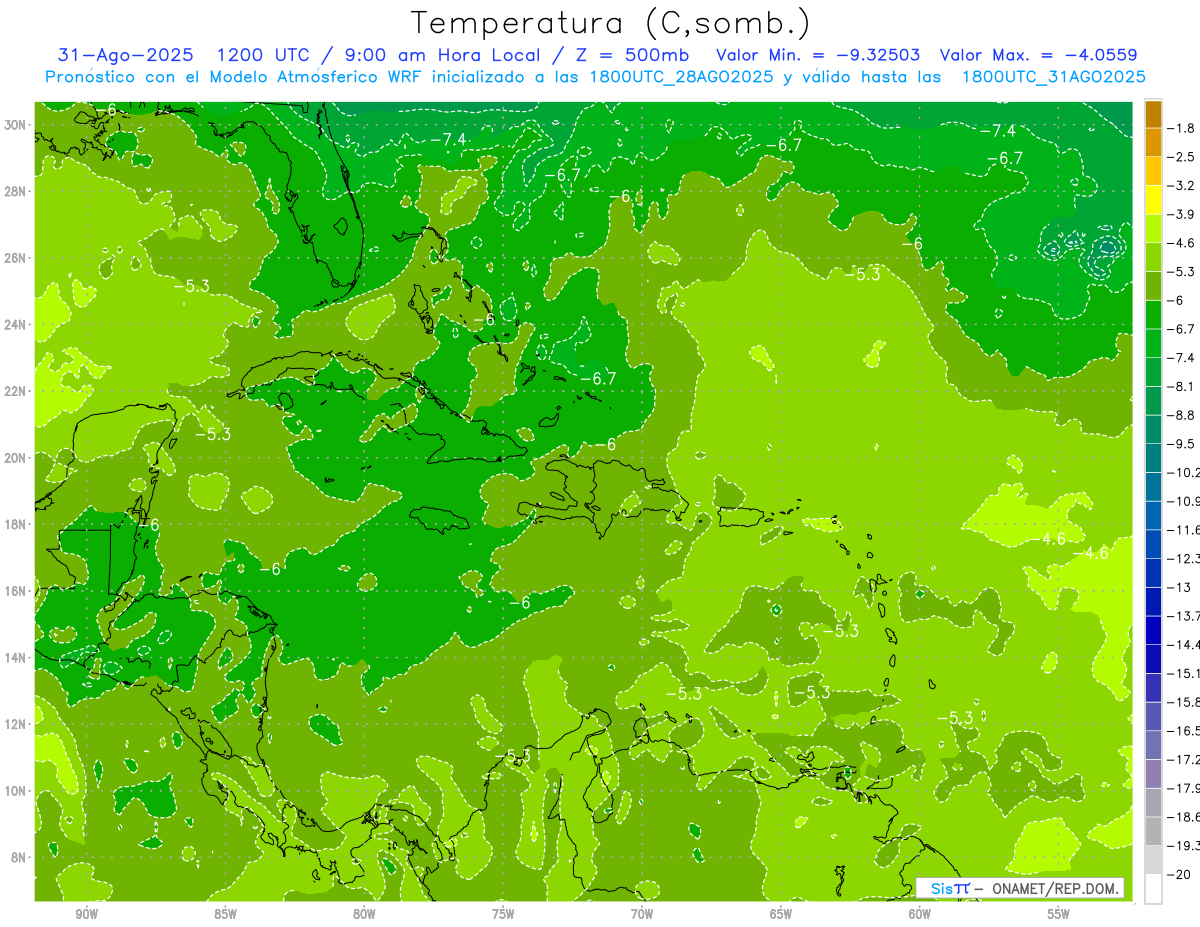Click the colorbar legend value "-3.9"
The width and height of the screenshot is (1200, 927).
(1182, 214)
